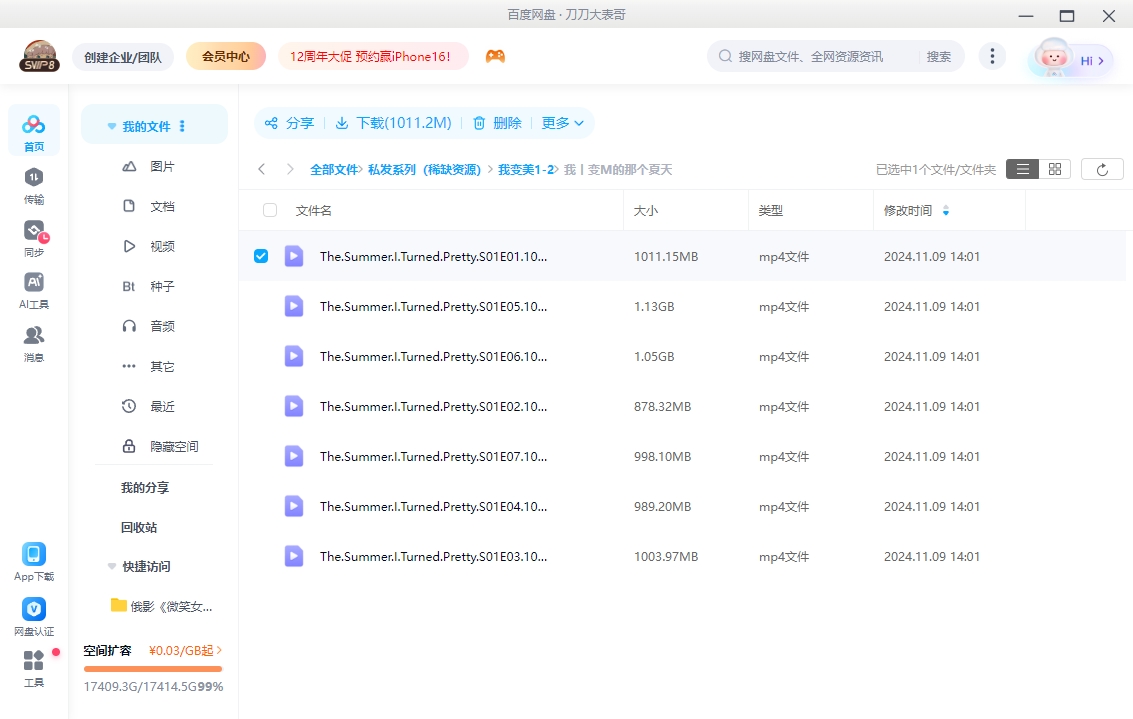Switch to list view toggle
Image resolution: width=1133 pixels, height=719 pixels.
[x=1022, y=170]
